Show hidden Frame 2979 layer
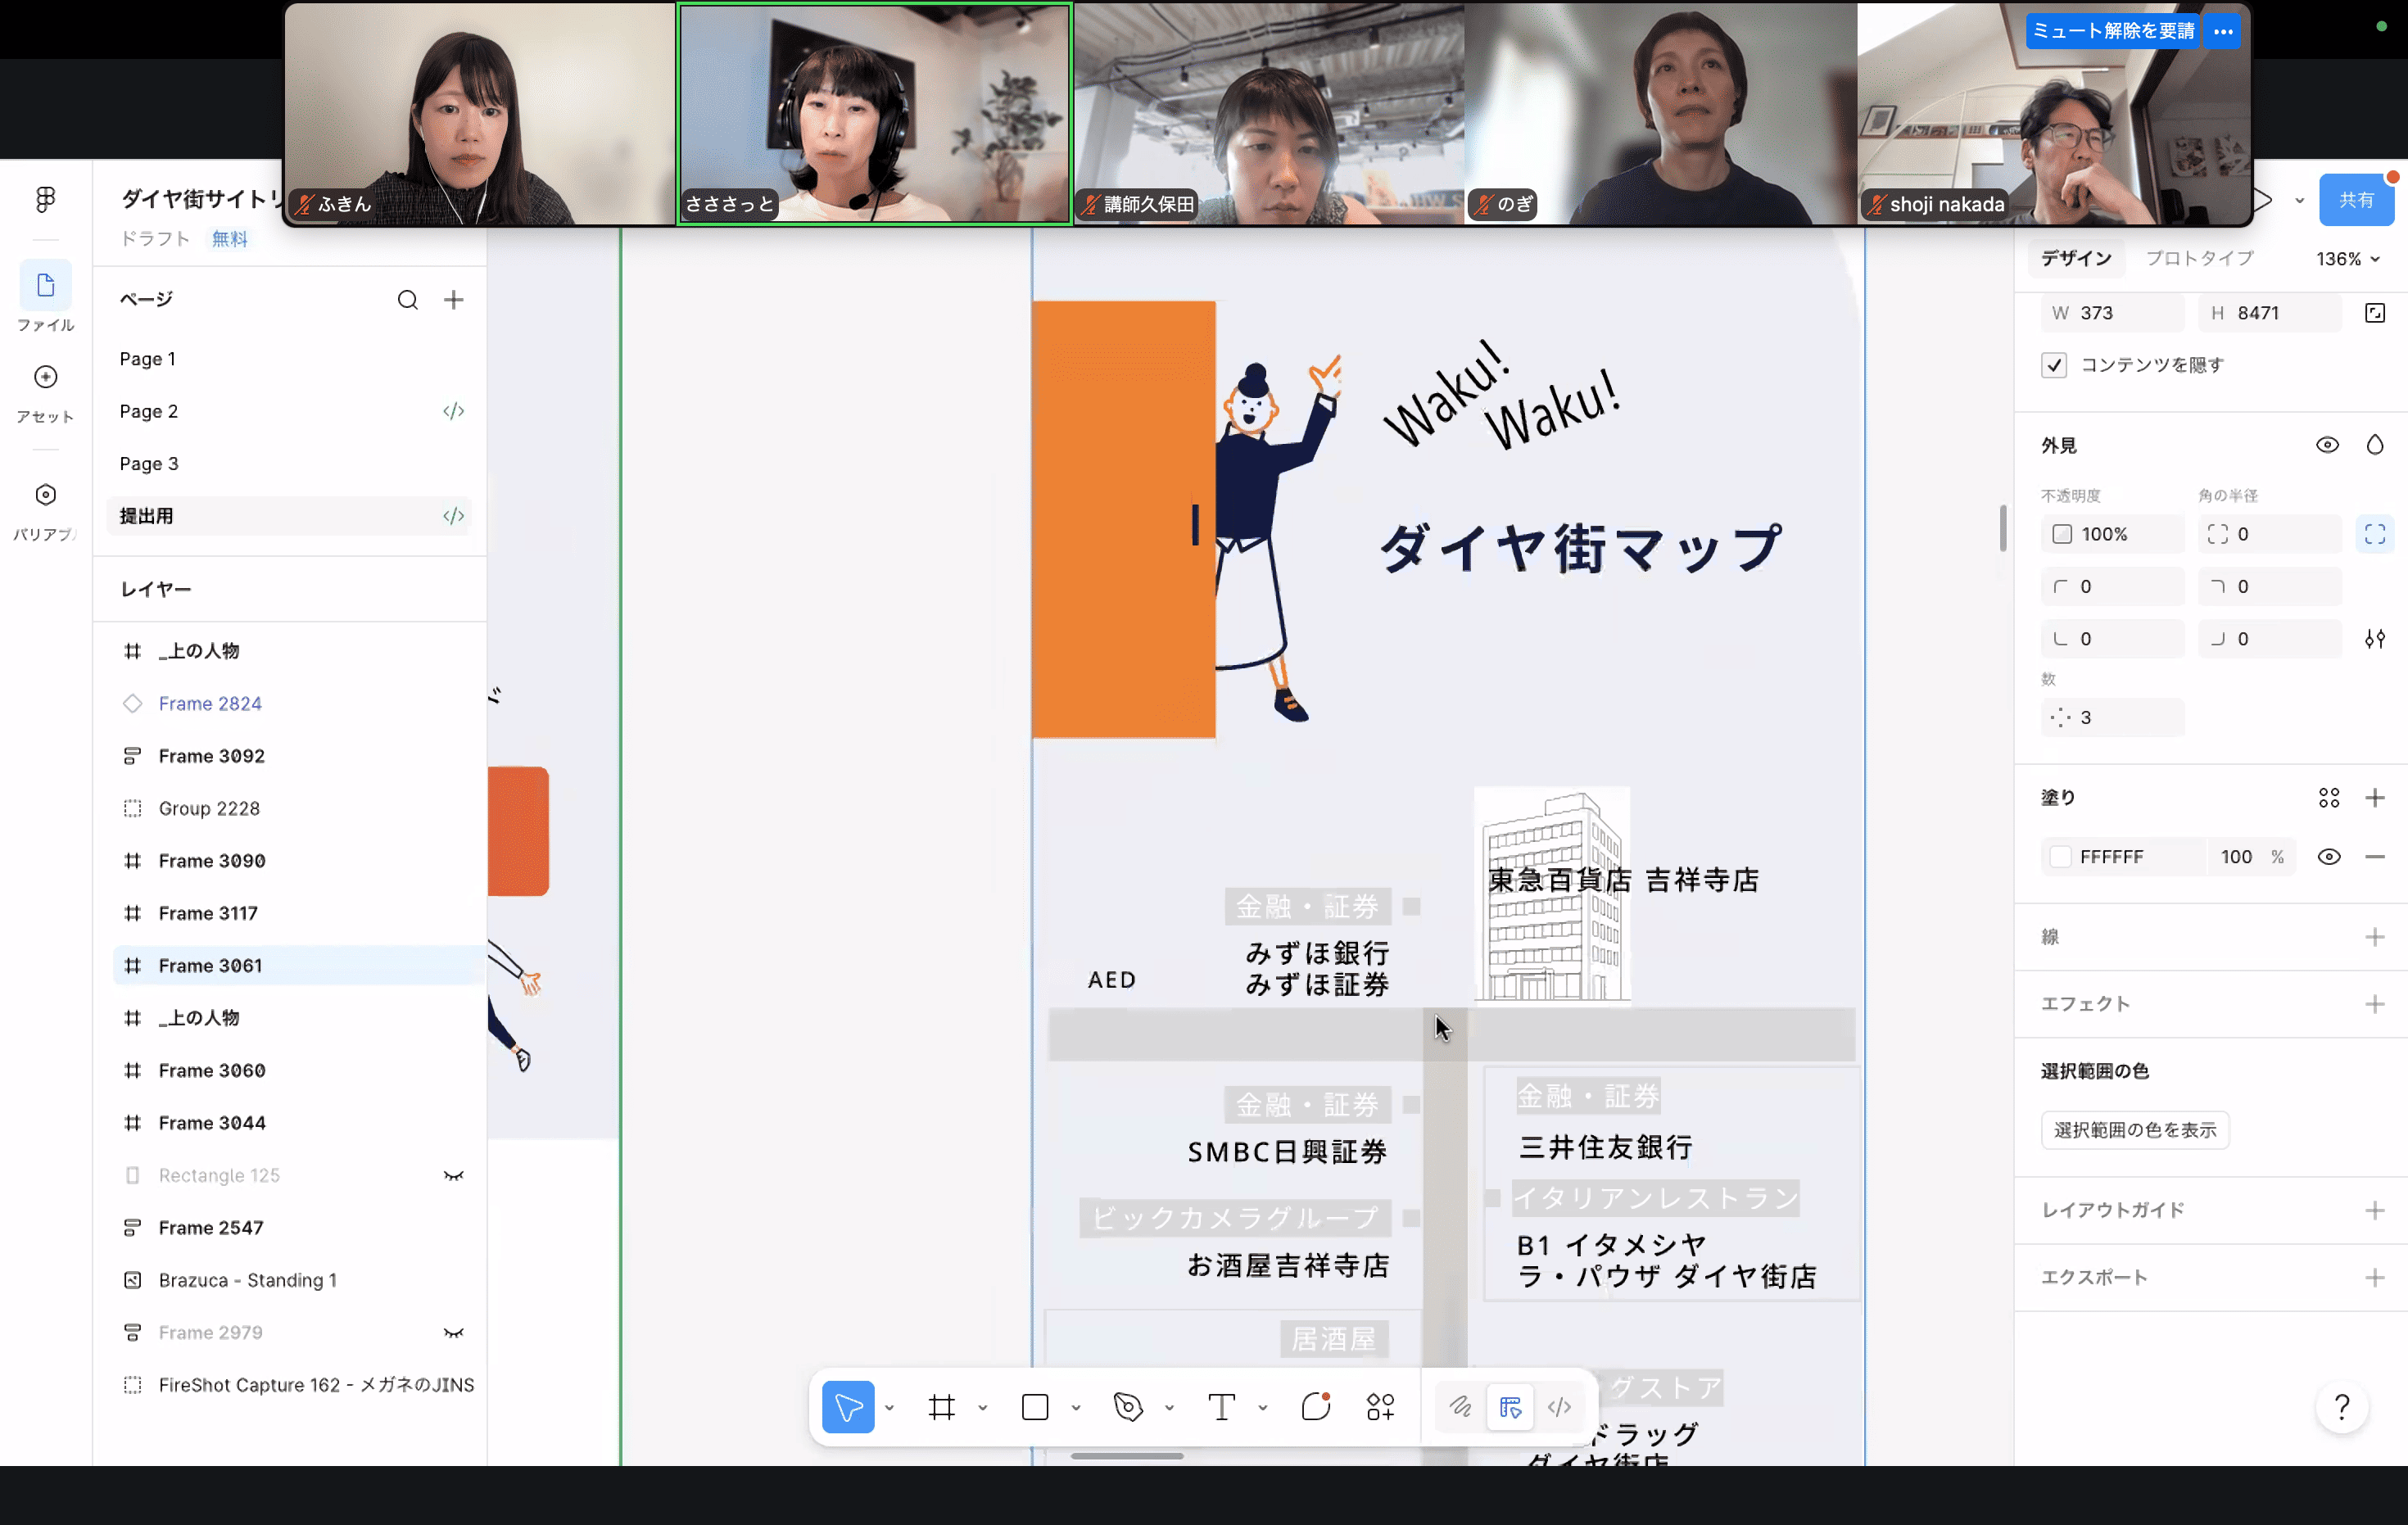 click(x=454, y=1332)
